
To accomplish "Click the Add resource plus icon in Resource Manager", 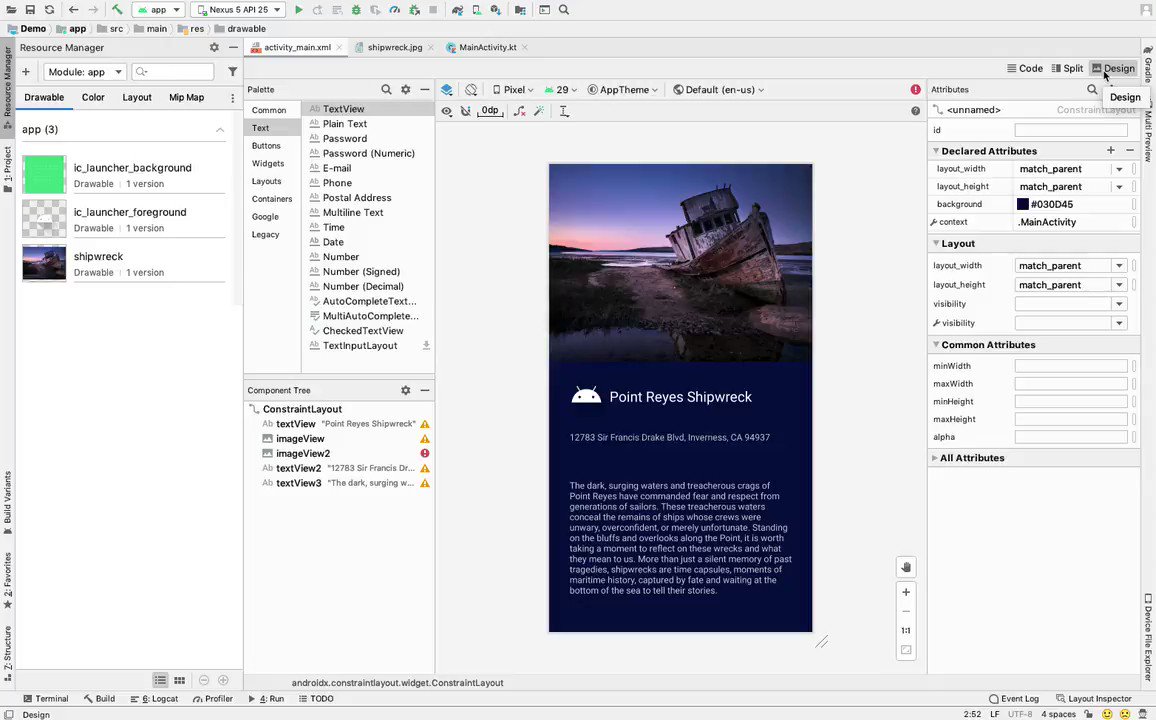I will [26, 71].
